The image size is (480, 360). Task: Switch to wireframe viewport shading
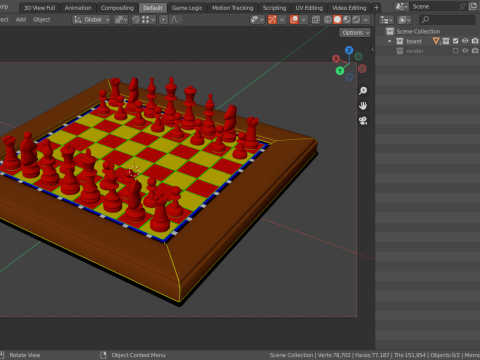(328, 20)
